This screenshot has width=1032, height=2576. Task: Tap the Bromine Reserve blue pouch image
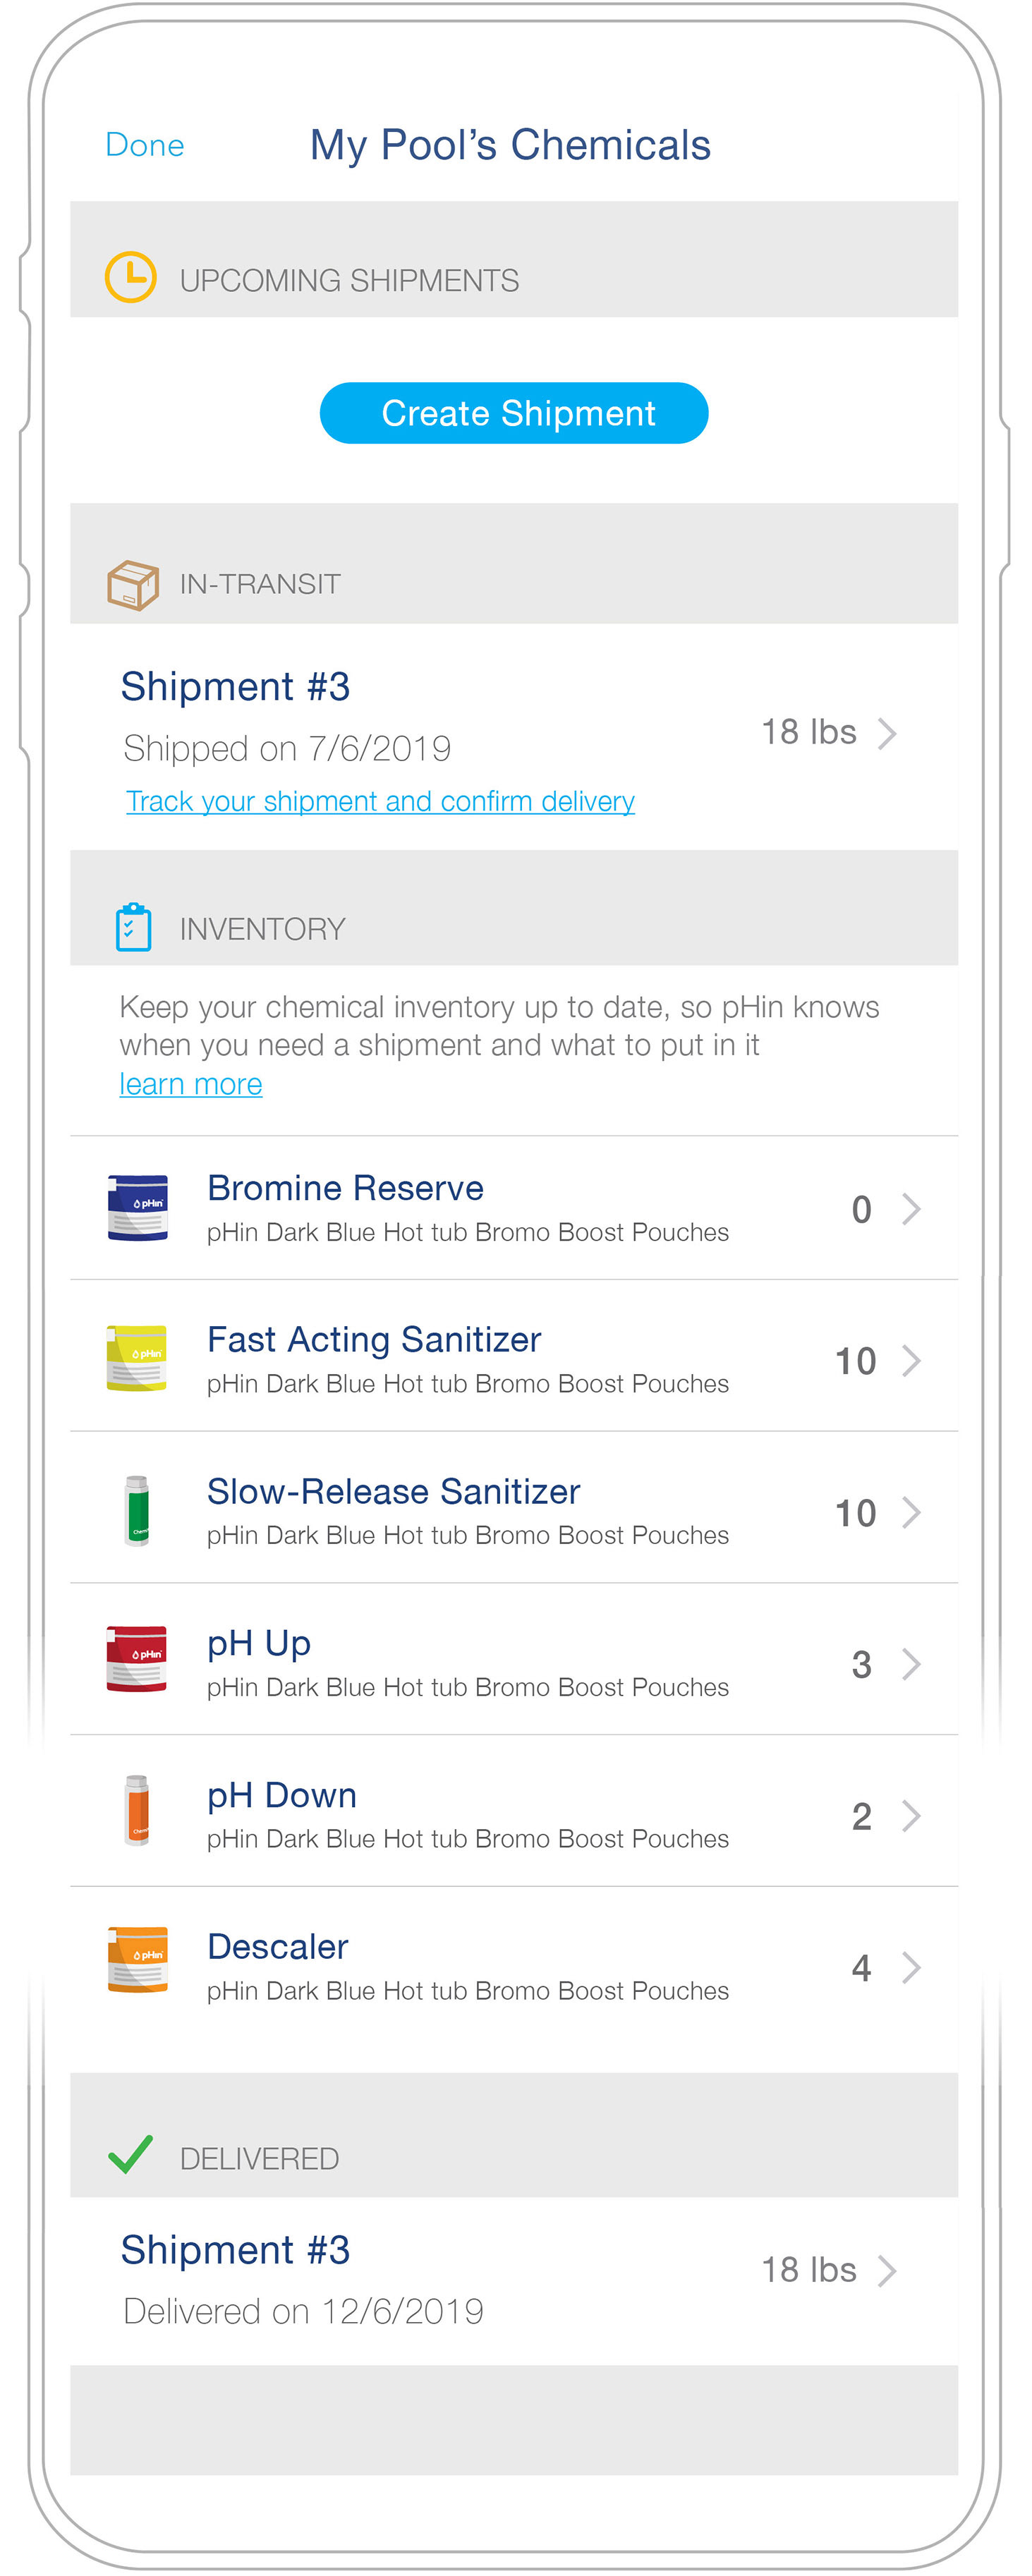coord(138,1207)
